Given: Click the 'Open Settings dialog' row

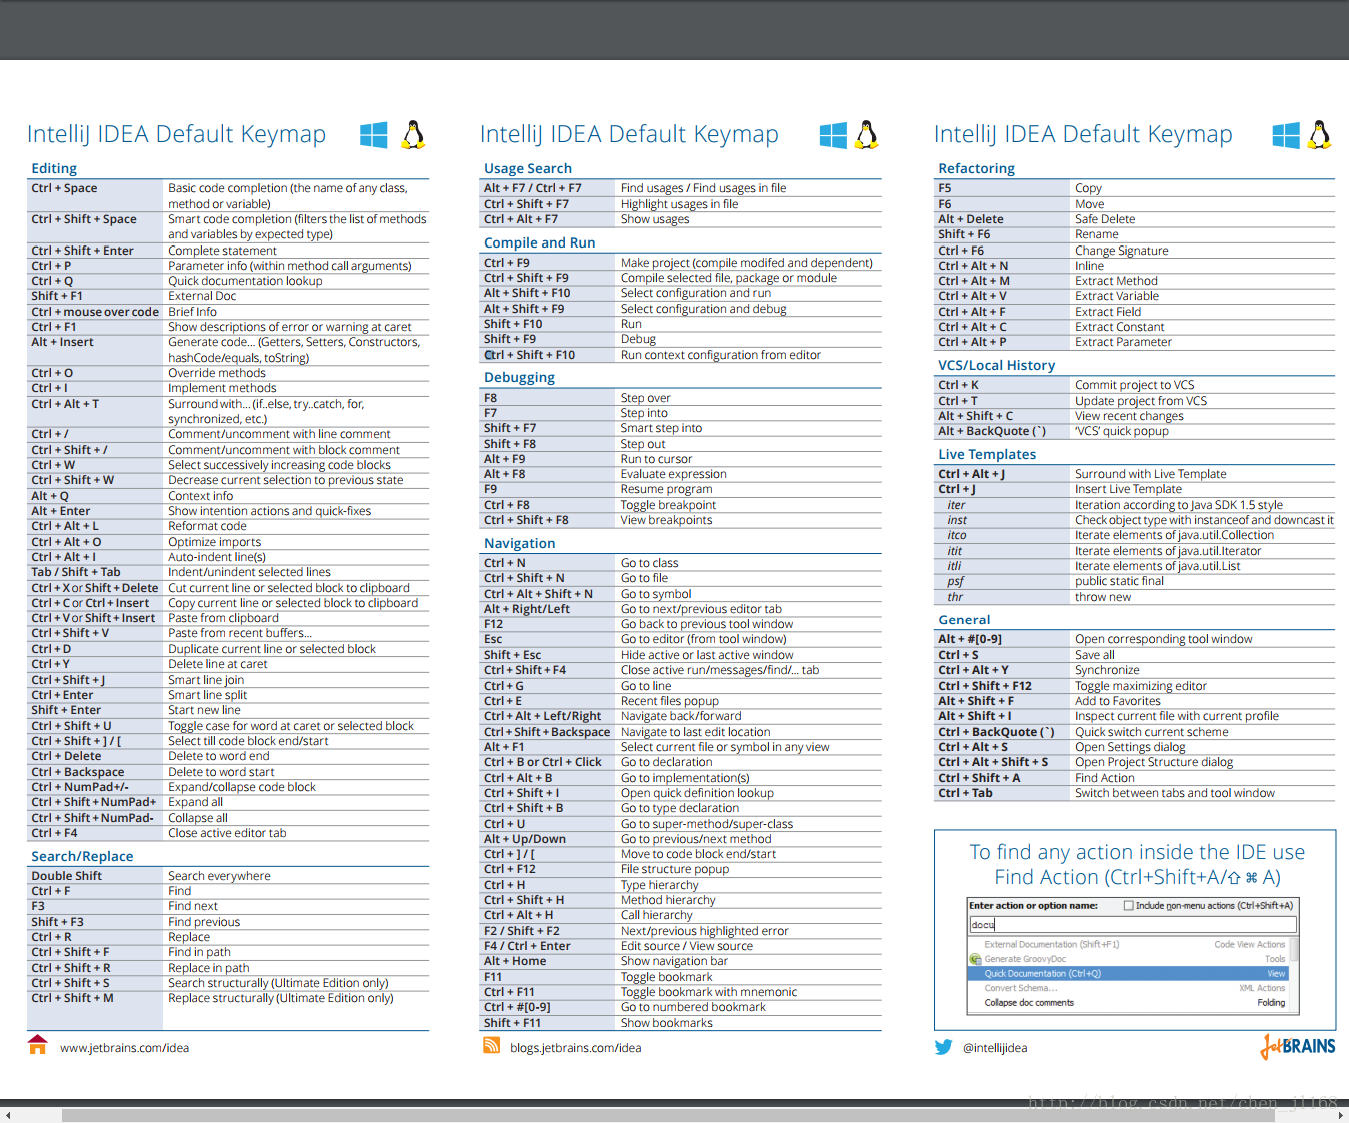Looking at the screenshot, I should point(1135,747).
